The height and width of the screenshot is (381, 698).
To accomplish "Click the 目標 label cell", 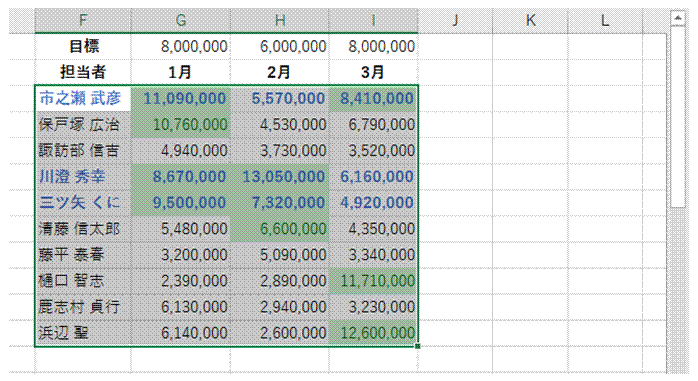I will tap(83, 46).
